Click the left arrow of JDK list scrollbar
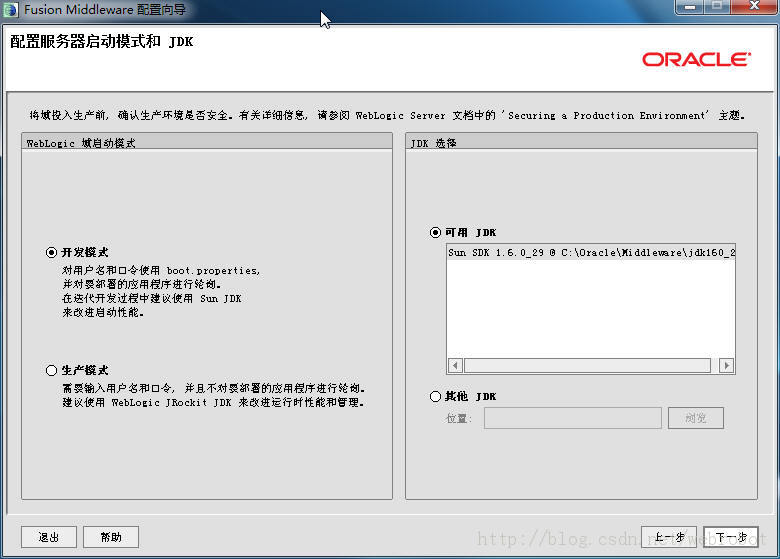 (455, 366)
